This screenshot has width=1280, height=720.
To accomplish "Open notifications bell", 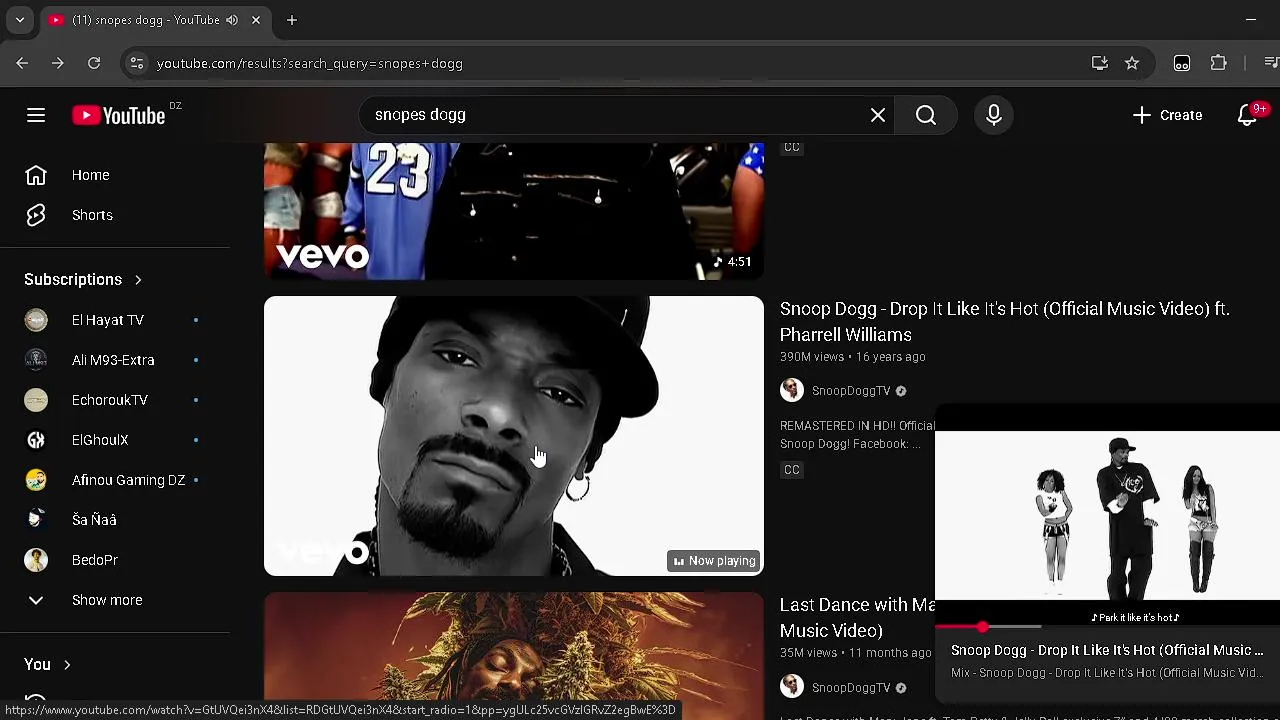I will (1247, 115).
